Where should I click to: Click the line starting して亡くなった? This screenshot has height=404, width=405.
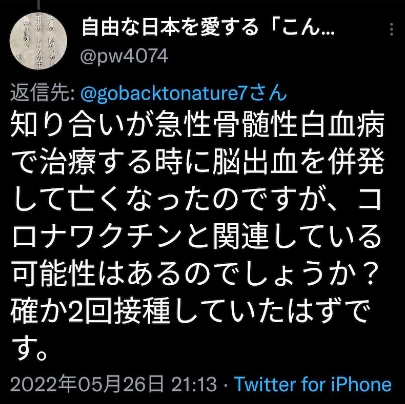coord(197,200)
